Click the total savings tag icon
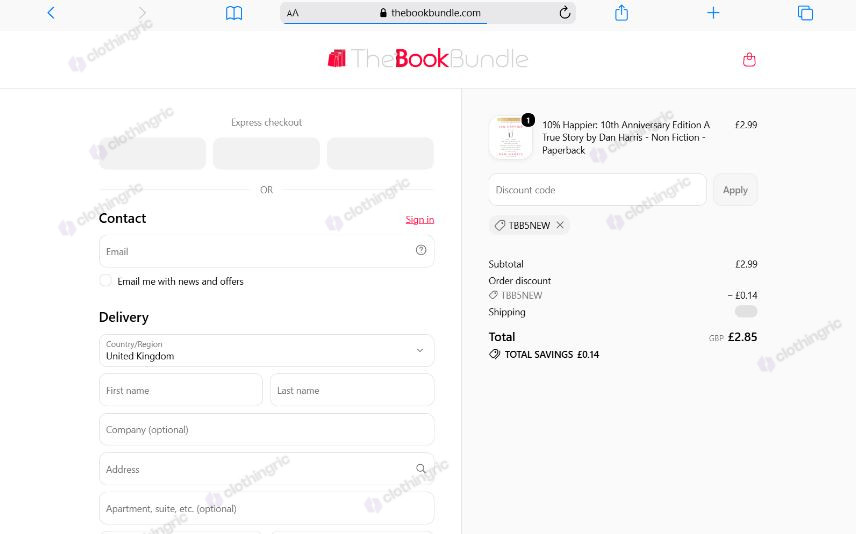856x534 pixels. pos(495,354)
